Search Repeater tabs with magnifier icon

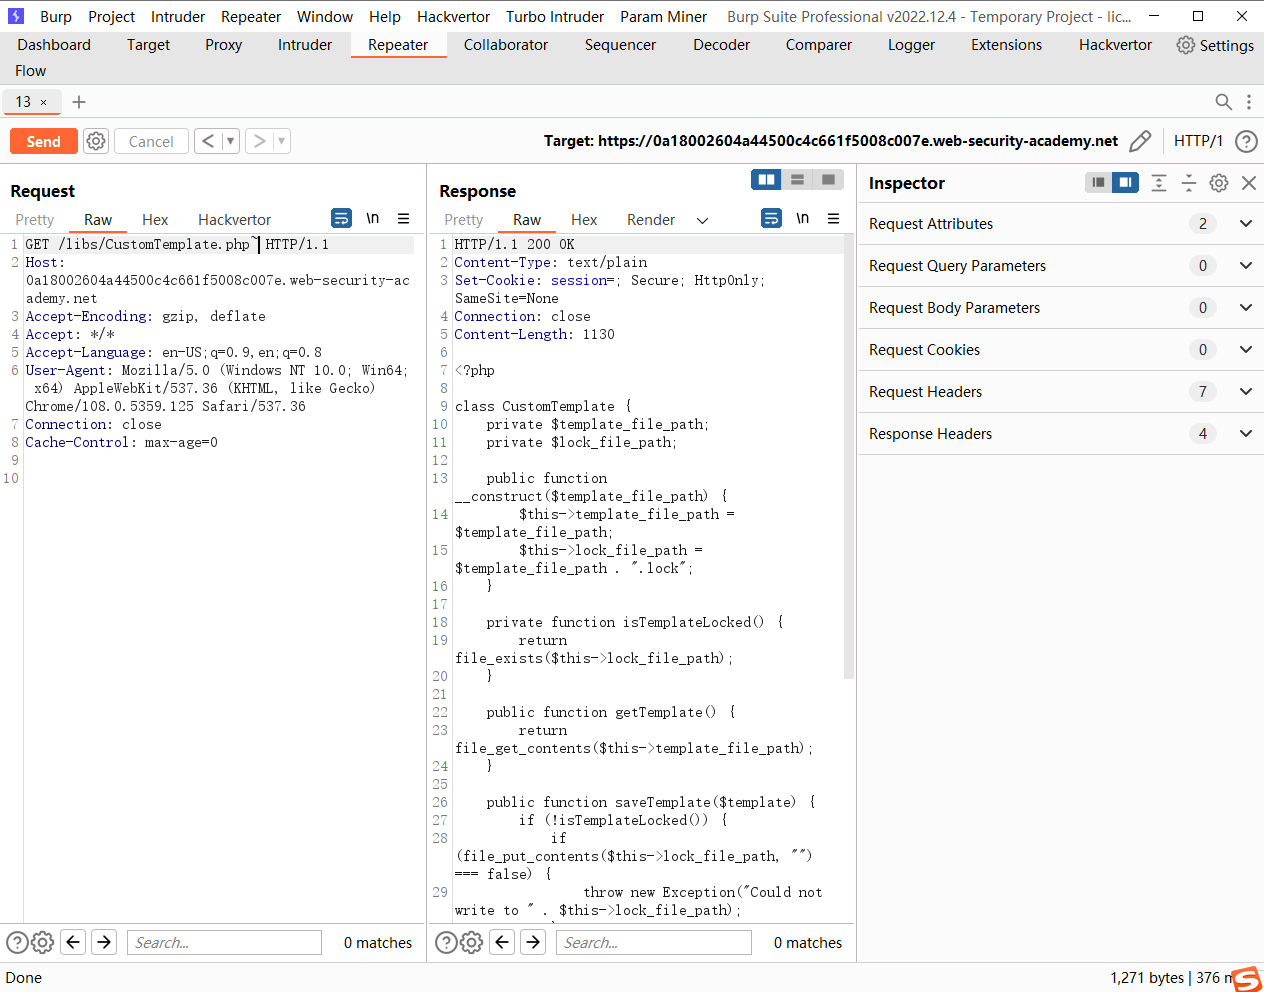[1223, 102]
